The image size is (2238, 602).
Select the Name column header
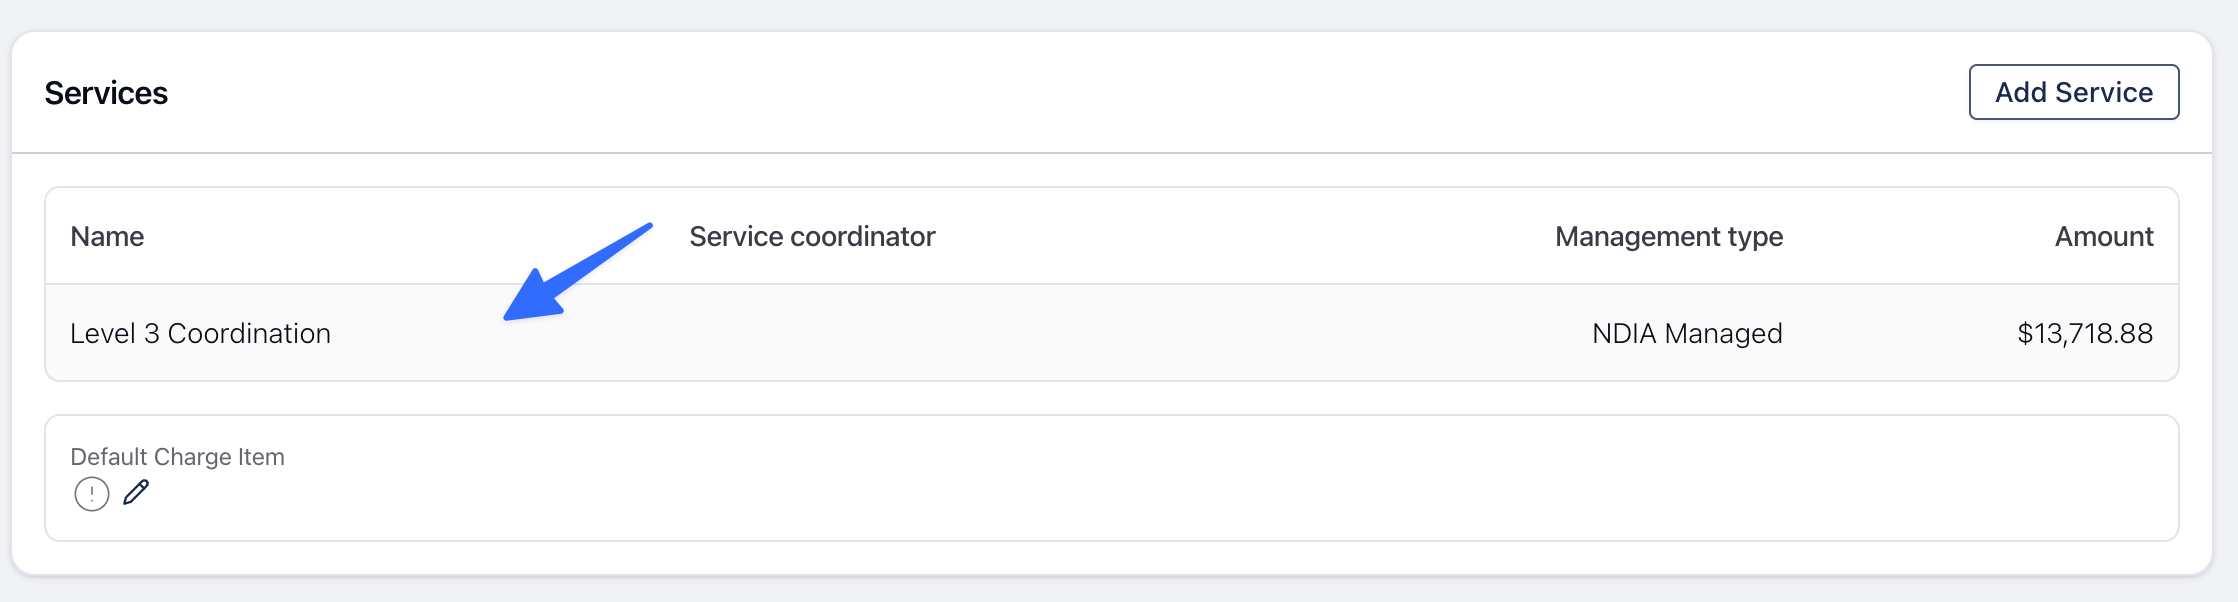(107, 236)
